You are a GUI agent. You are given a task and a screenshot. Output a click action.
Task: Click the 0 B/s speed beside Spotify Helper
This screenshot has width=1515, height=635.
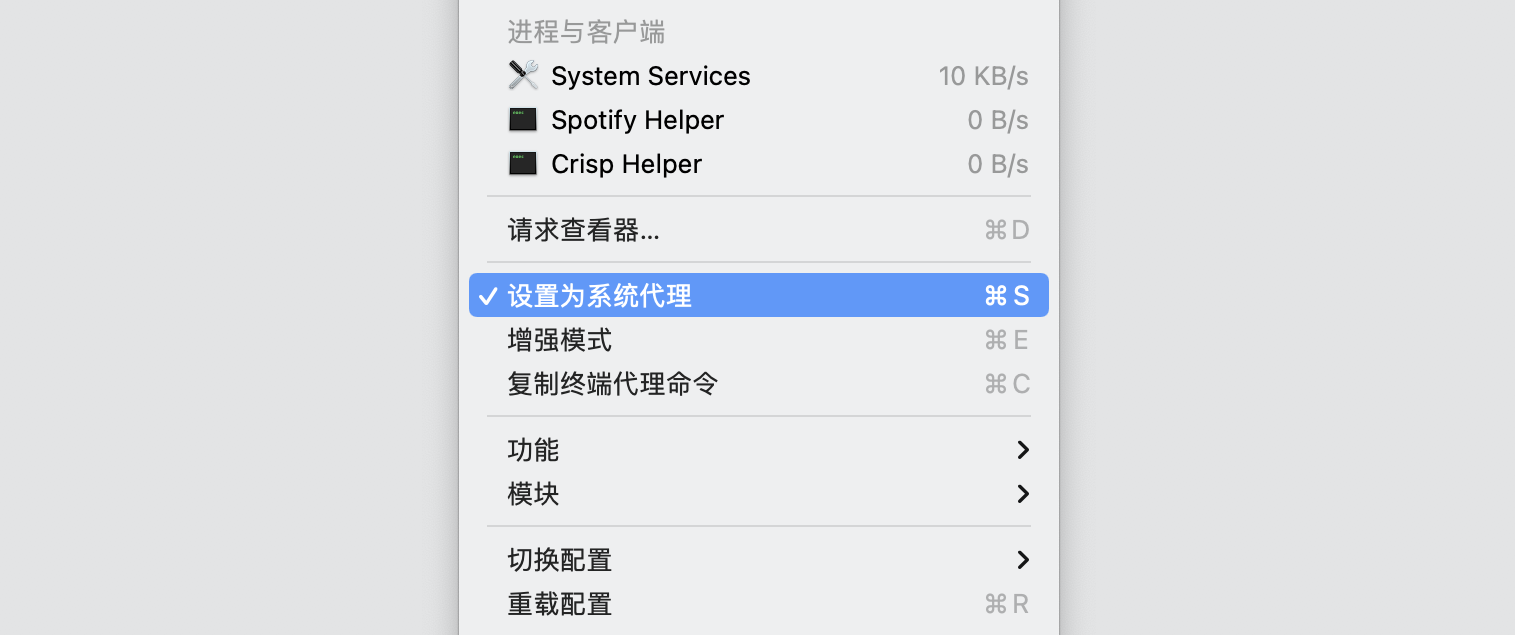998,120
